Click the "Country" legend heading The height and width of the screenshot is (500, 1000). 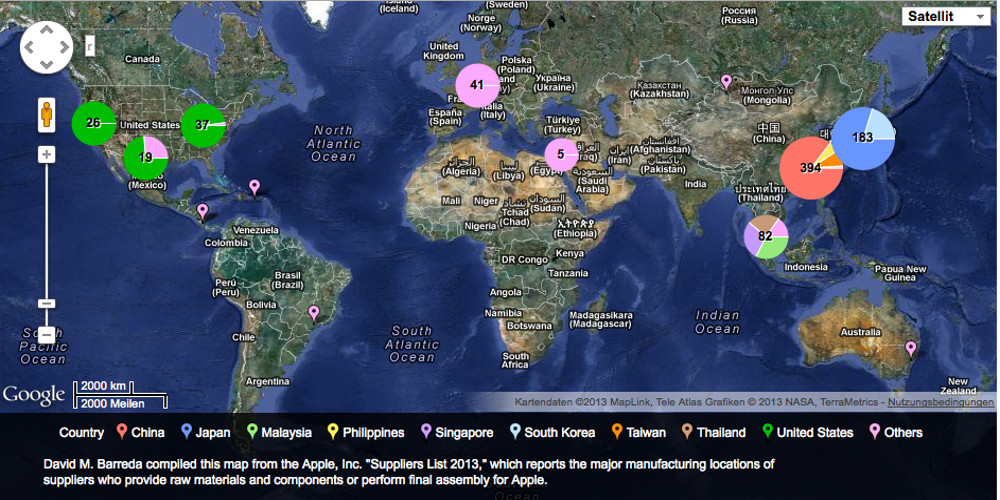[x=82, y=432]
